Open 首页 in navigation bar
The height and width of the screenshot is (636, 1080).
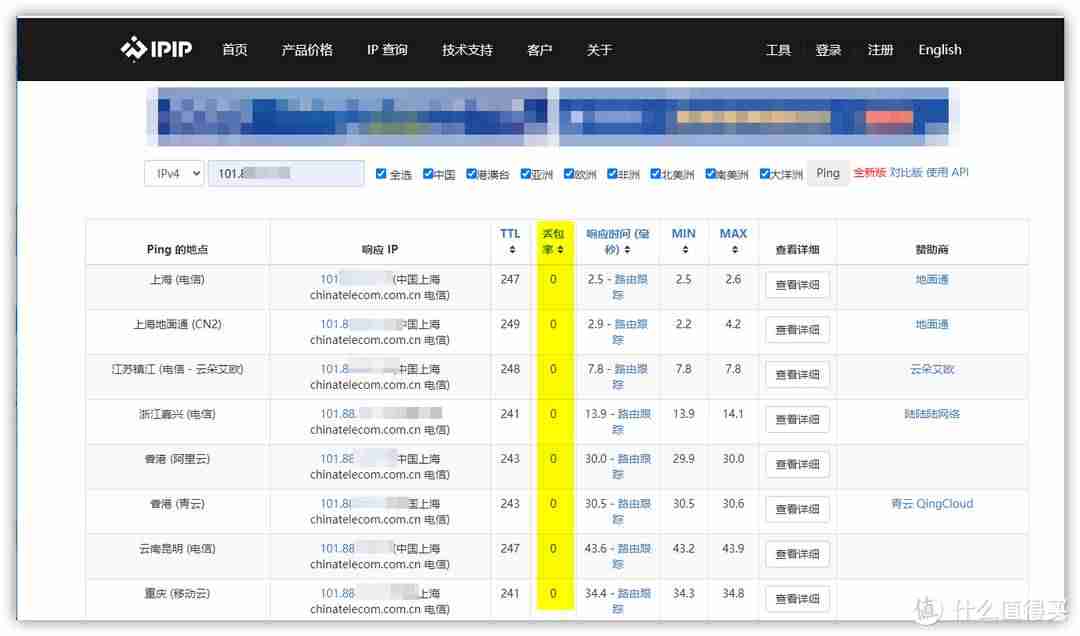[x=235, y=50]
